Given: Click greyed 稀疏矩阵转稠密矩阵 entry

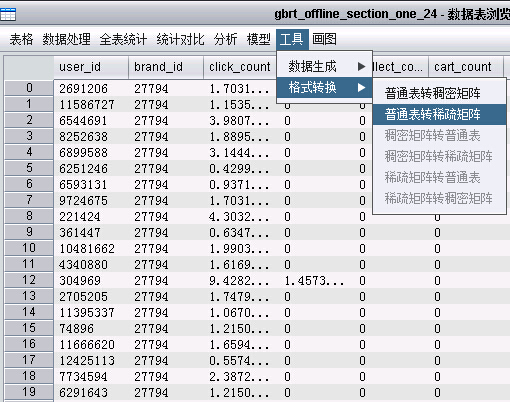Looking at the screenshot, I should pyautogui.click(x=439, y=198).
